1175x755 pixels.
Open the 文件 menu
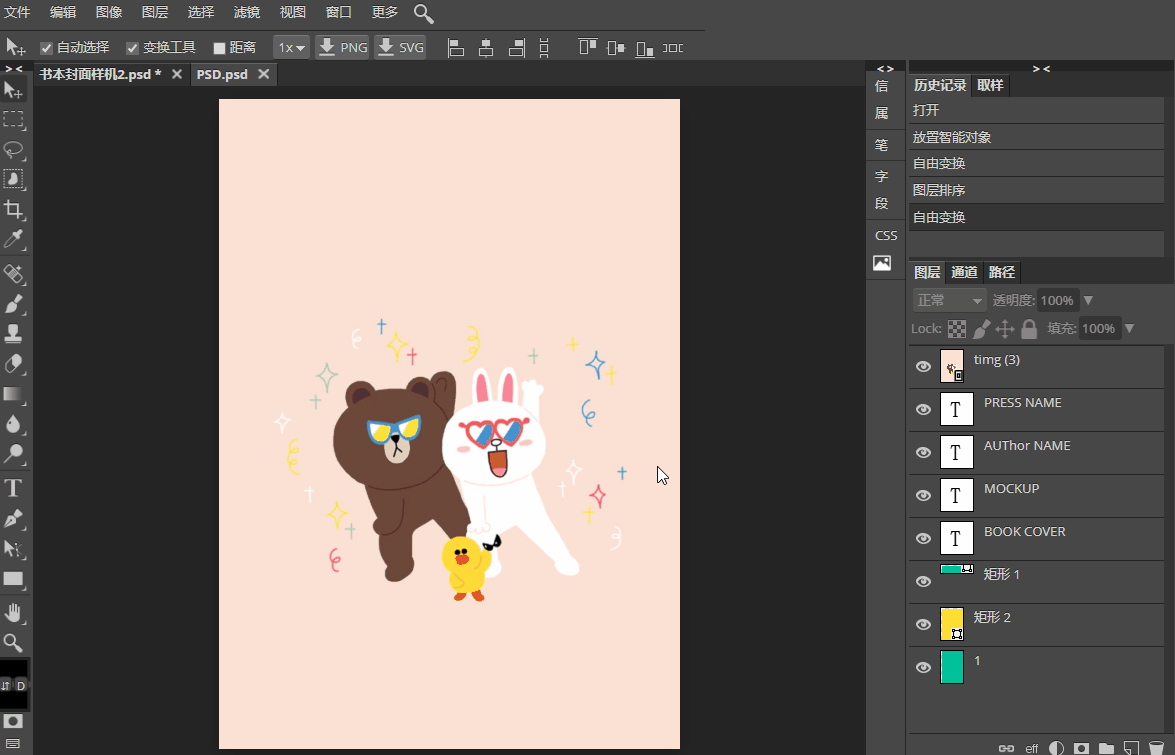coord(17,13)
